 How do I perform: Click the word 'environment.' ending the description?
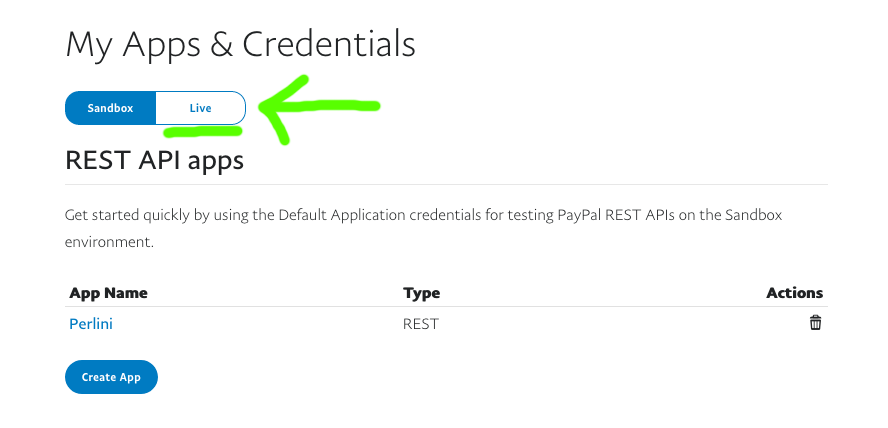click(109, 242)
